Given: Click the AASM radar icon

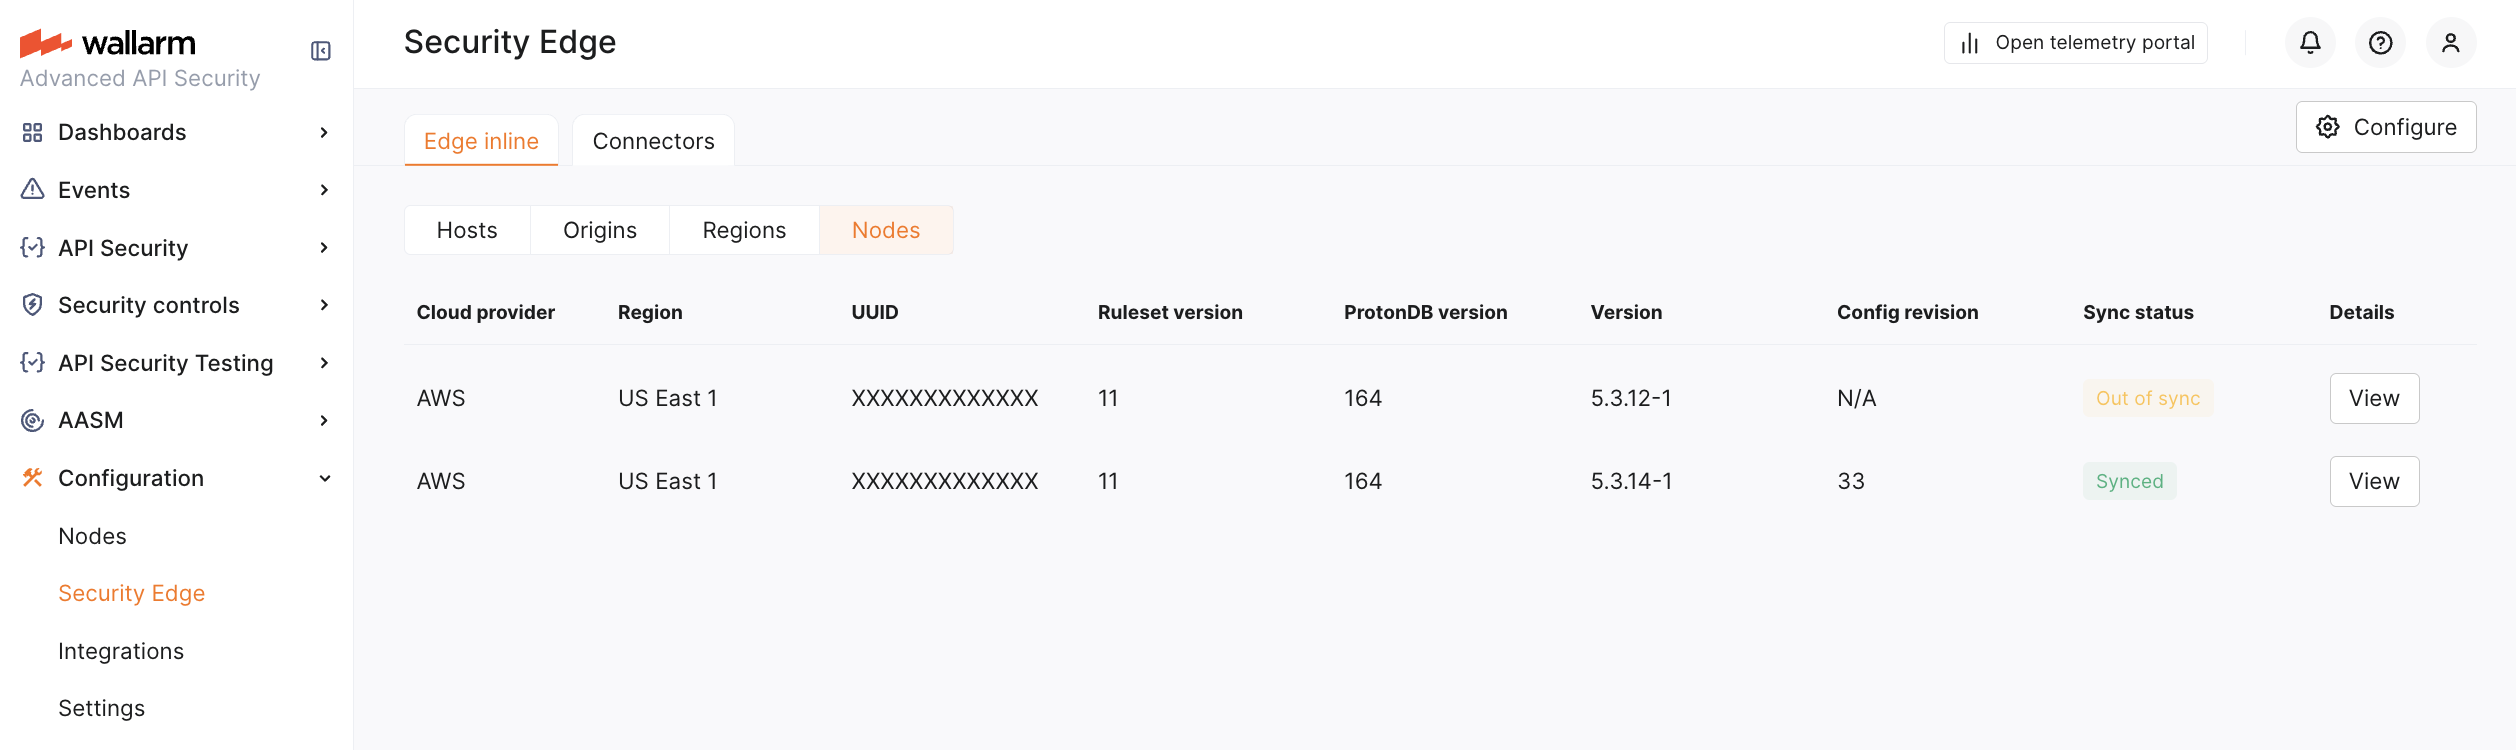Looking at the screenshot, I should (33, 421).
